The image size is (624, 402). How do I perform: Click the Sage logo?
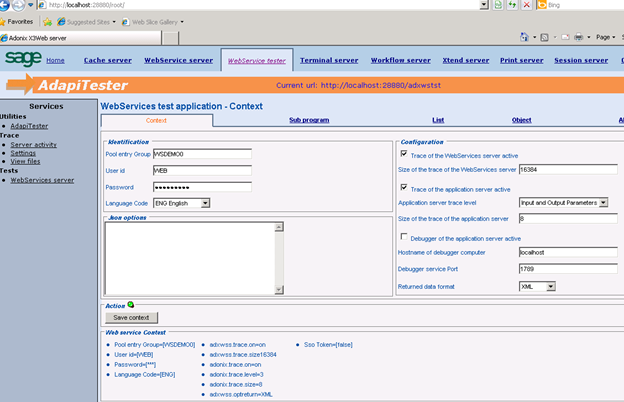click(22, 59)
